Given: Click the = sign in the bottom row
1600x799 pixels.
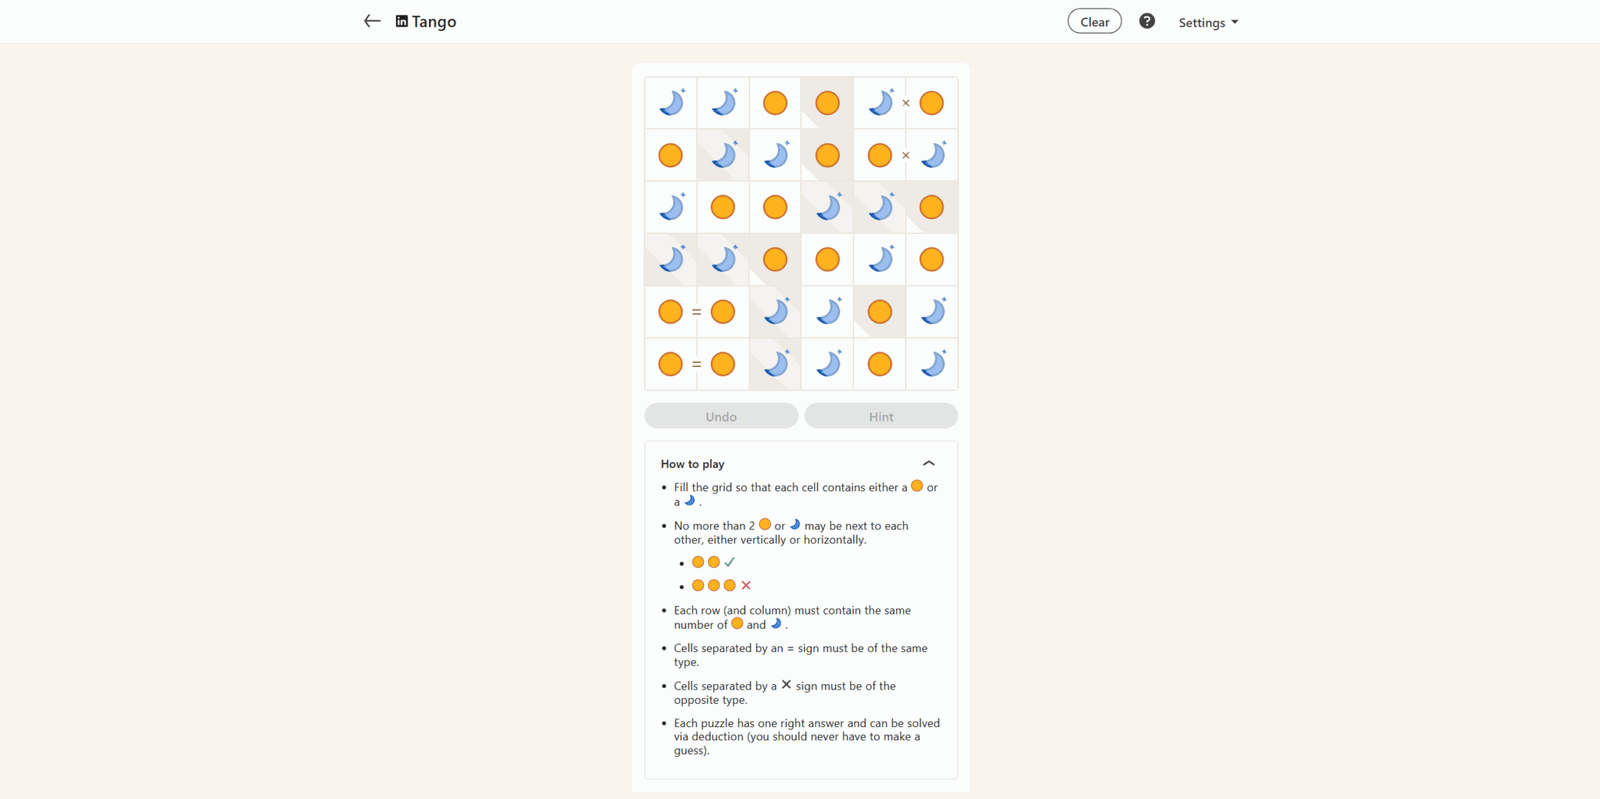Looking at the screenshot, I should pyautogui.click(x=697, y=364).
